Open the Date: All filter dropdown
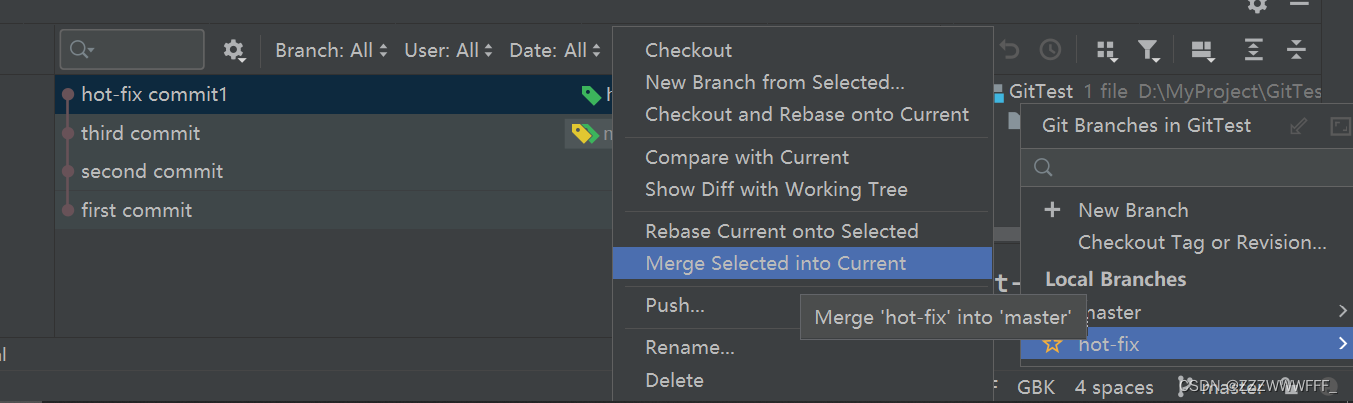 556,50
